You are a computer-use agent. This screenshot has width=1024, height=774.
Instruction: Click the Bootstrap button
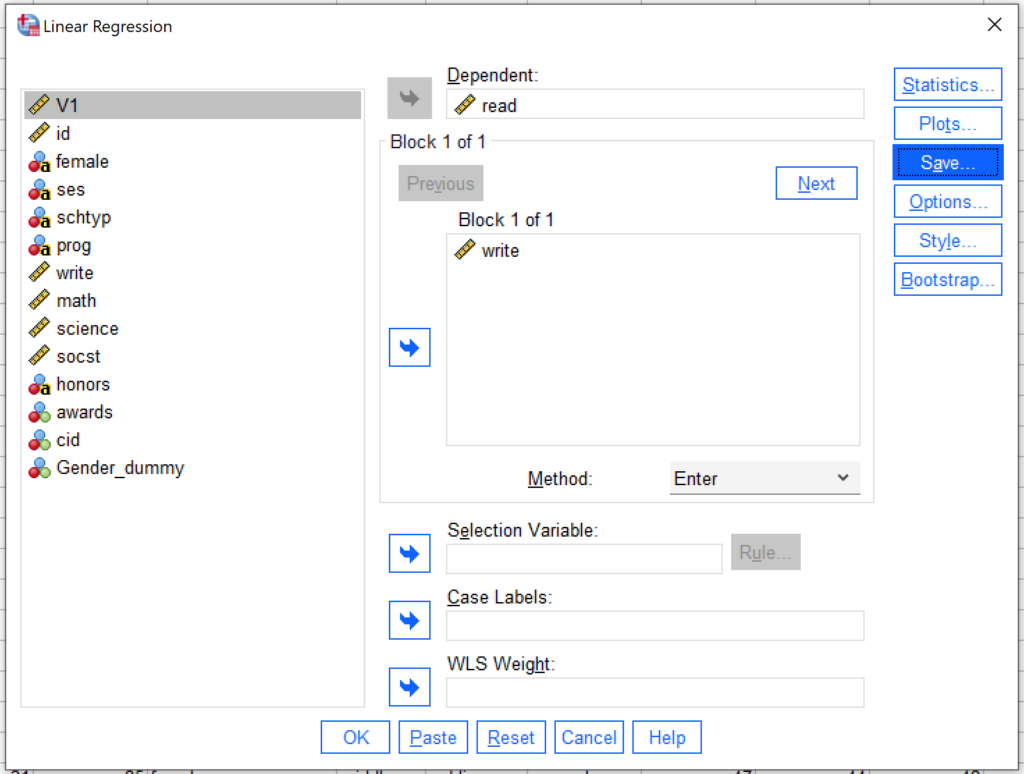pos(947,279)
